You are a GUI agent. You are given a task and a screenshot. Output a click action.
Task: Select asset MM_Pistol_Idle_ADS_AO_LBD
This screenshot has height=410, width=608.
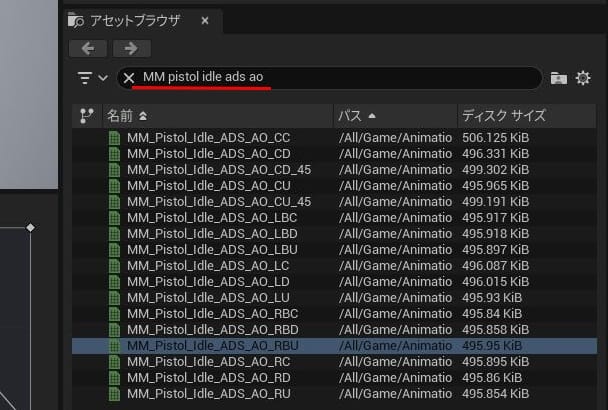[x=334, y=234]
